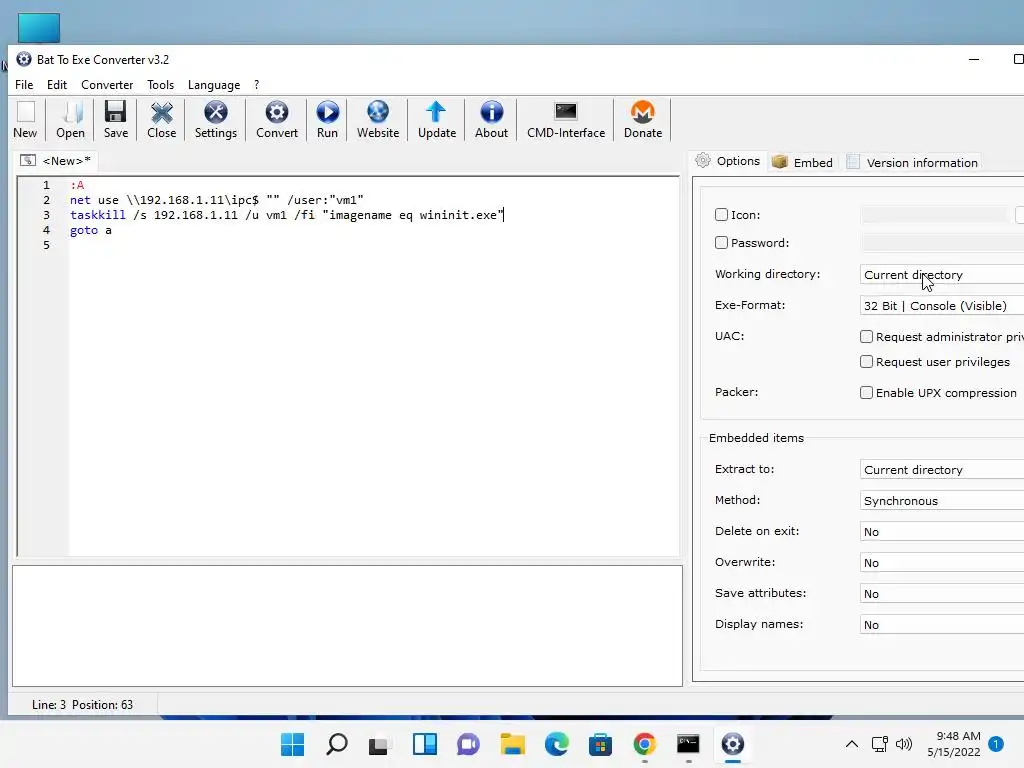Open Widgets from the taskbar

[424, 744]
